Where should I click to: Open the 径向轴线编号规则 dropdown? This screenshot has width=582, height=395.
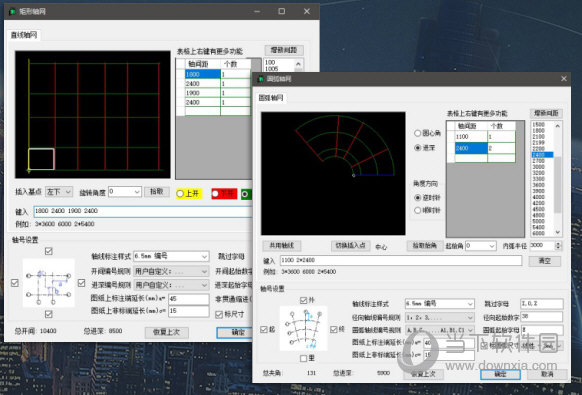coord(439,317)
